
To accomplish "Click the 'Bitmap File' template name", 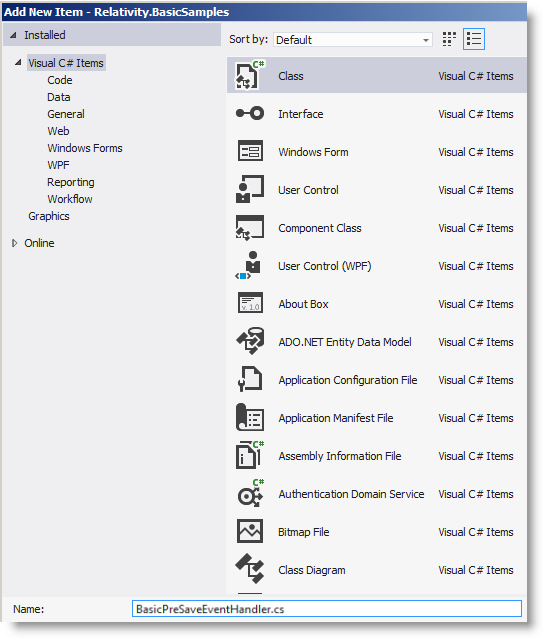I will (303, 532).
